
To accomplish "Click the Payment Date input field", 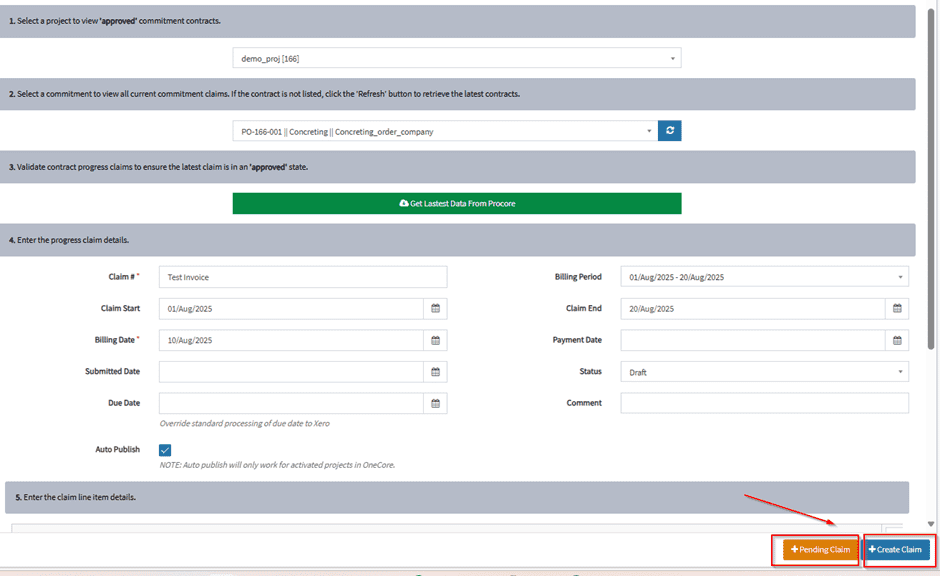I will (x=752, y=340).
